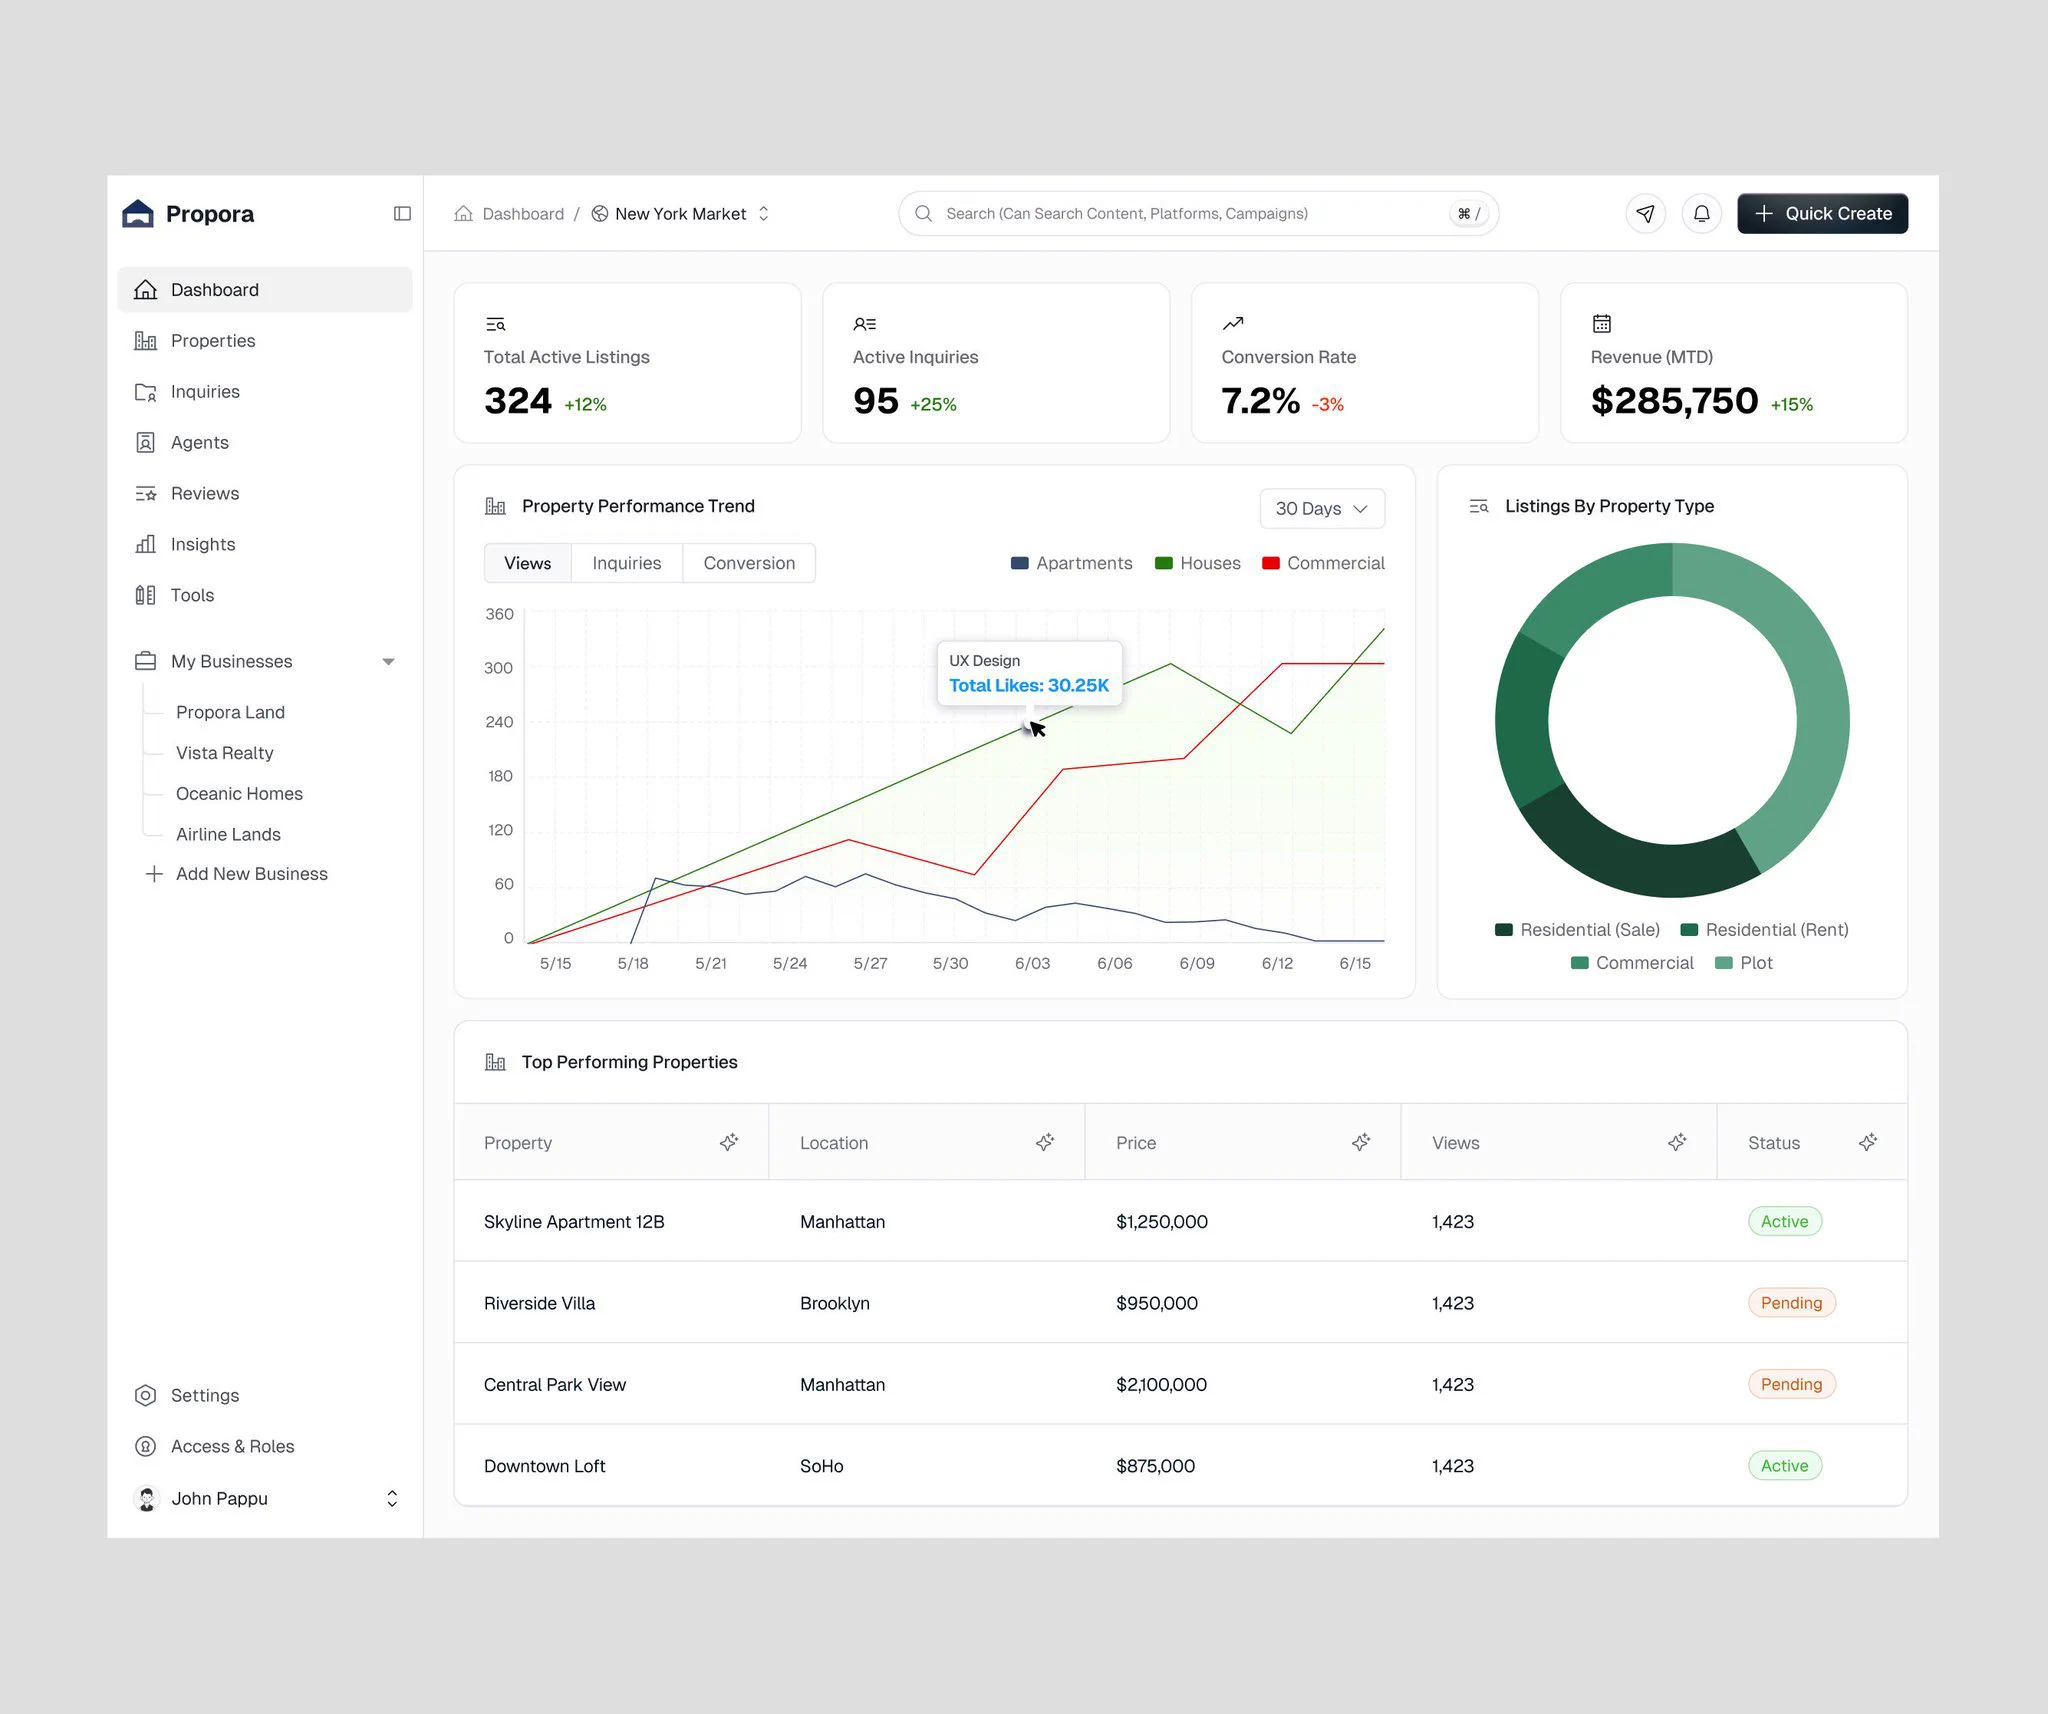Screen dimensions: 2048x1714
Task: Open the send (paper plane) icon button
Action: (1645, 213)
